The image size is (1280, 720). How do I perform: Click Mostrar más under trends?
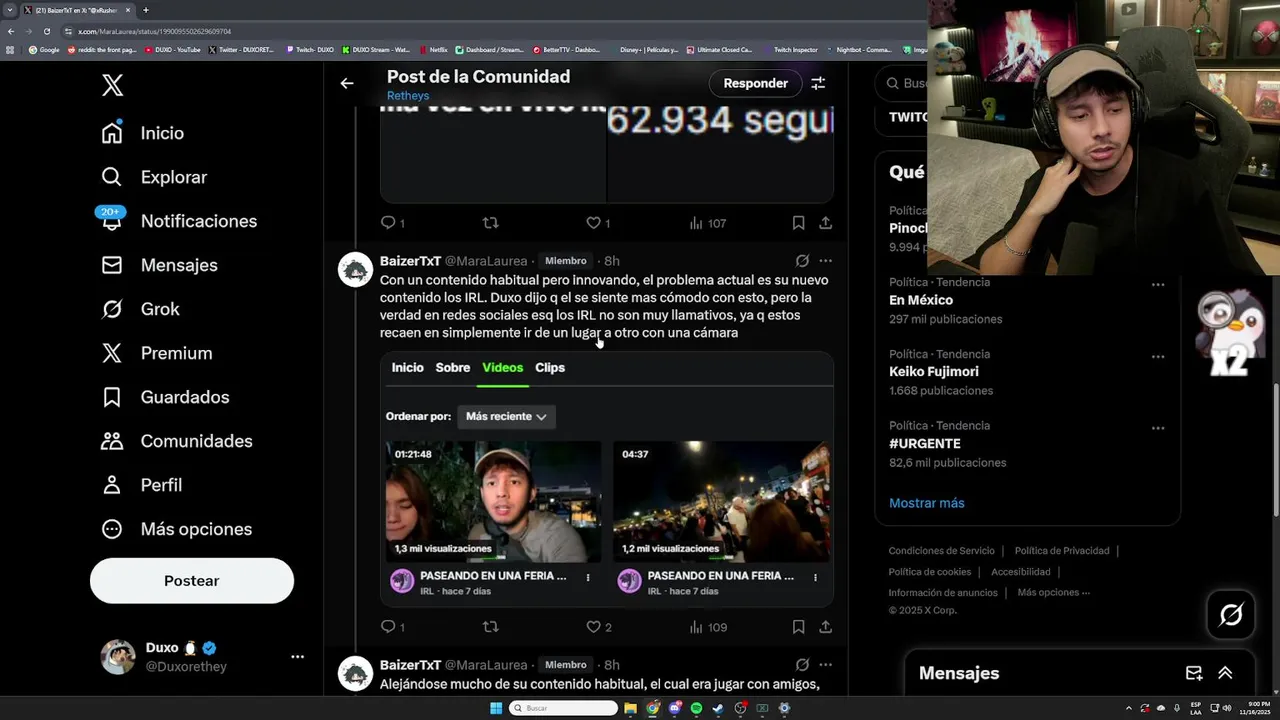927,503
